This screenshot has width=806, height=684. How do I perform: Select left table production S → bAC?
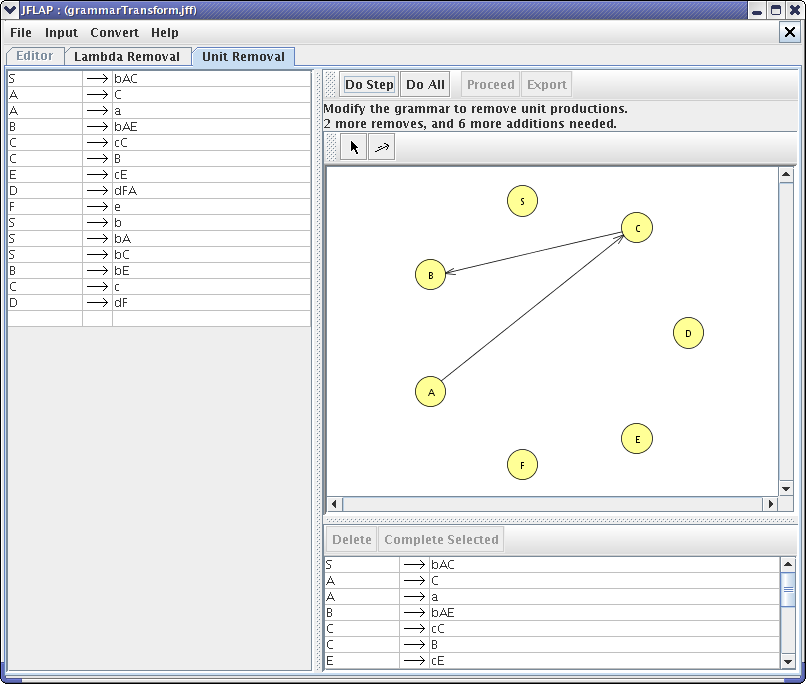(x=159, y=79)
